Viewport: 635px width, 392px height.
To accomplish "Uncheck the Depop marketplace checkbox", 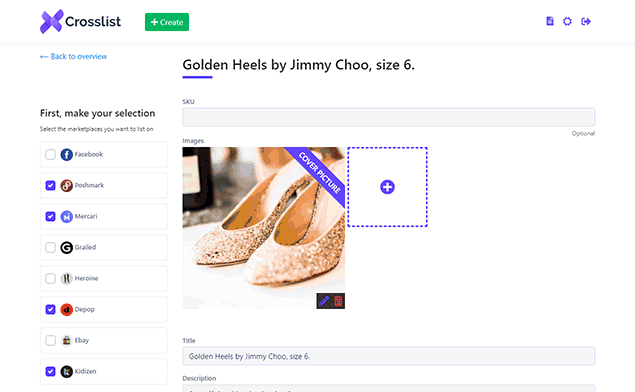I will [x=50, y=309].
